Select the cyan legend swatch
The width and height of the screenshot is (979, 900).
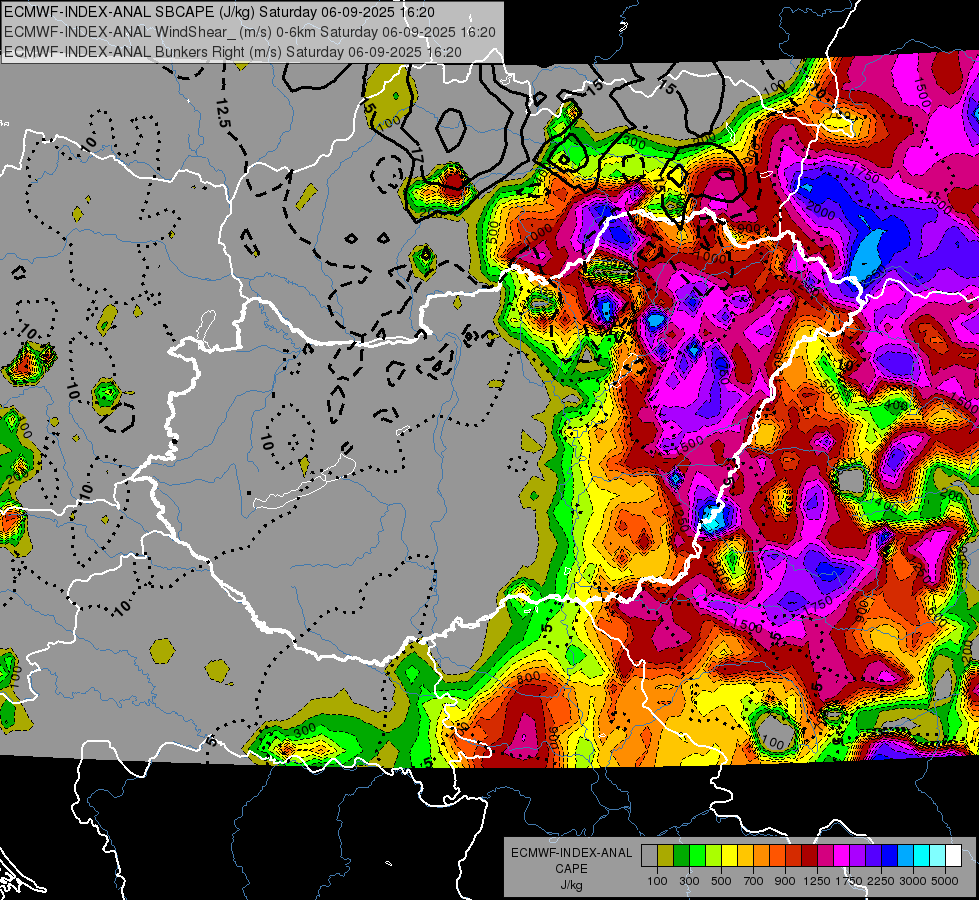(x=922, y=856)
